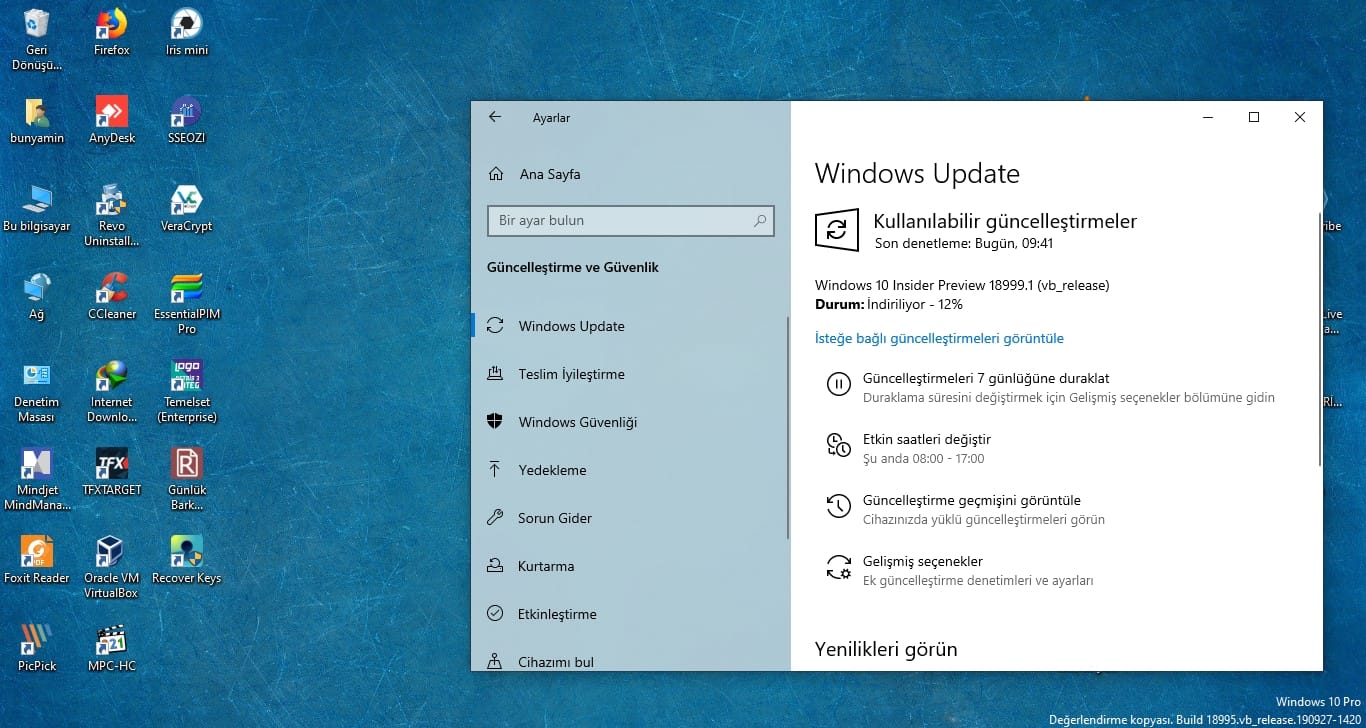Launch Internet Download Manager shortcut
The width and height of the screenshot is (1366, 728).
point(112,392)
